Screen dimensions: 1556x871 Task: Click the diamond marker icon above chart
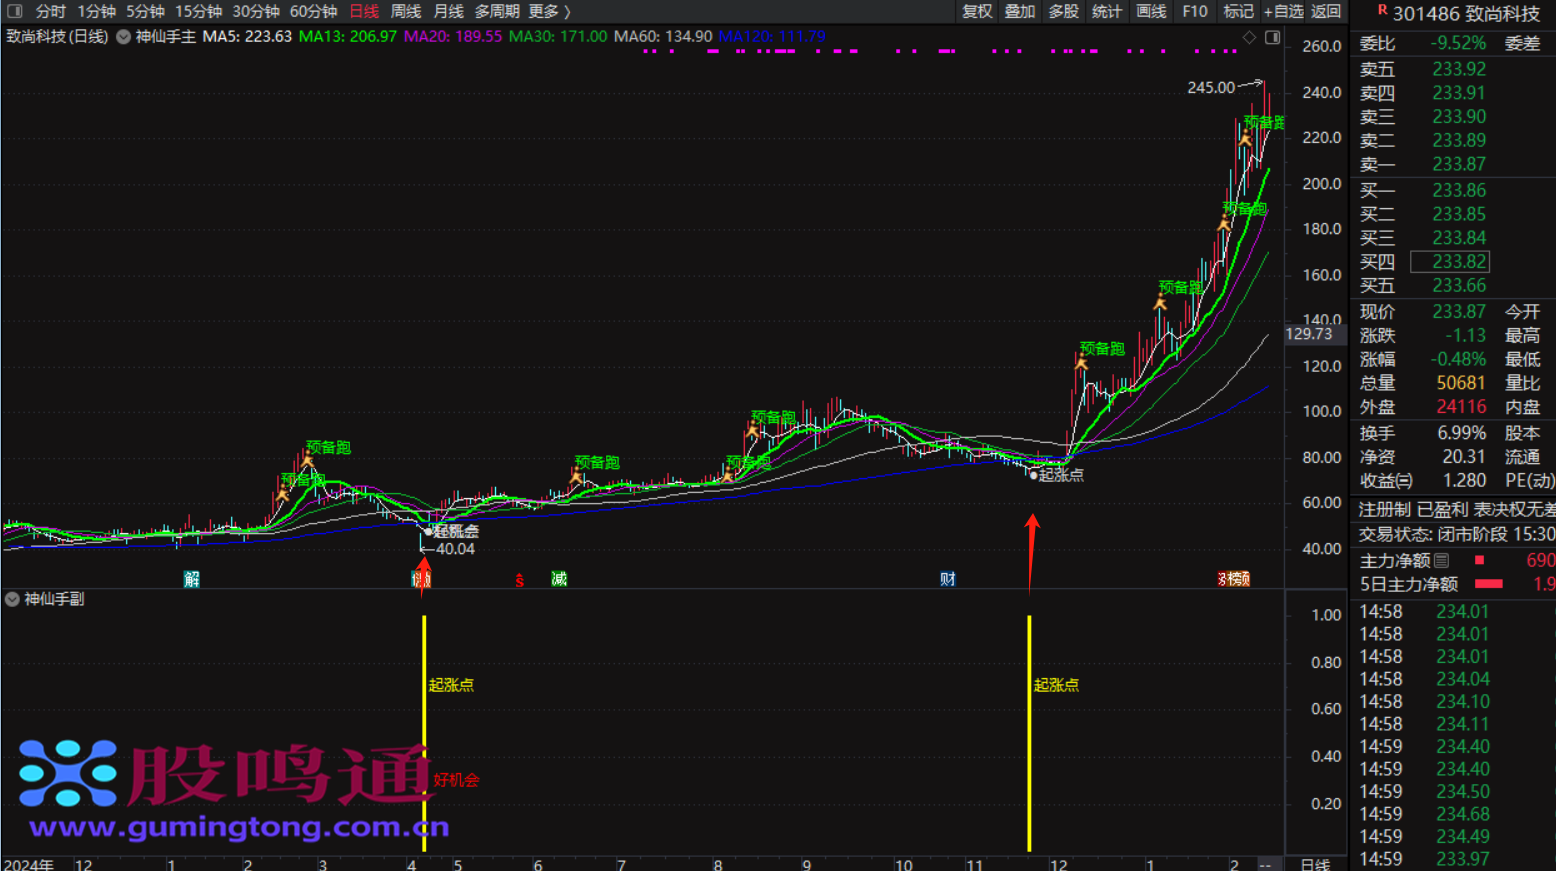pos(1249,37)
